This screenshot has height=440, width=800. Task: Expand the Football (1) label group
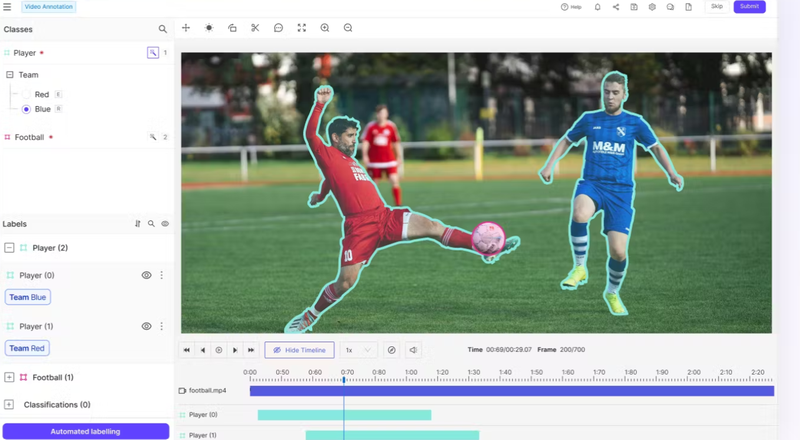9,378
